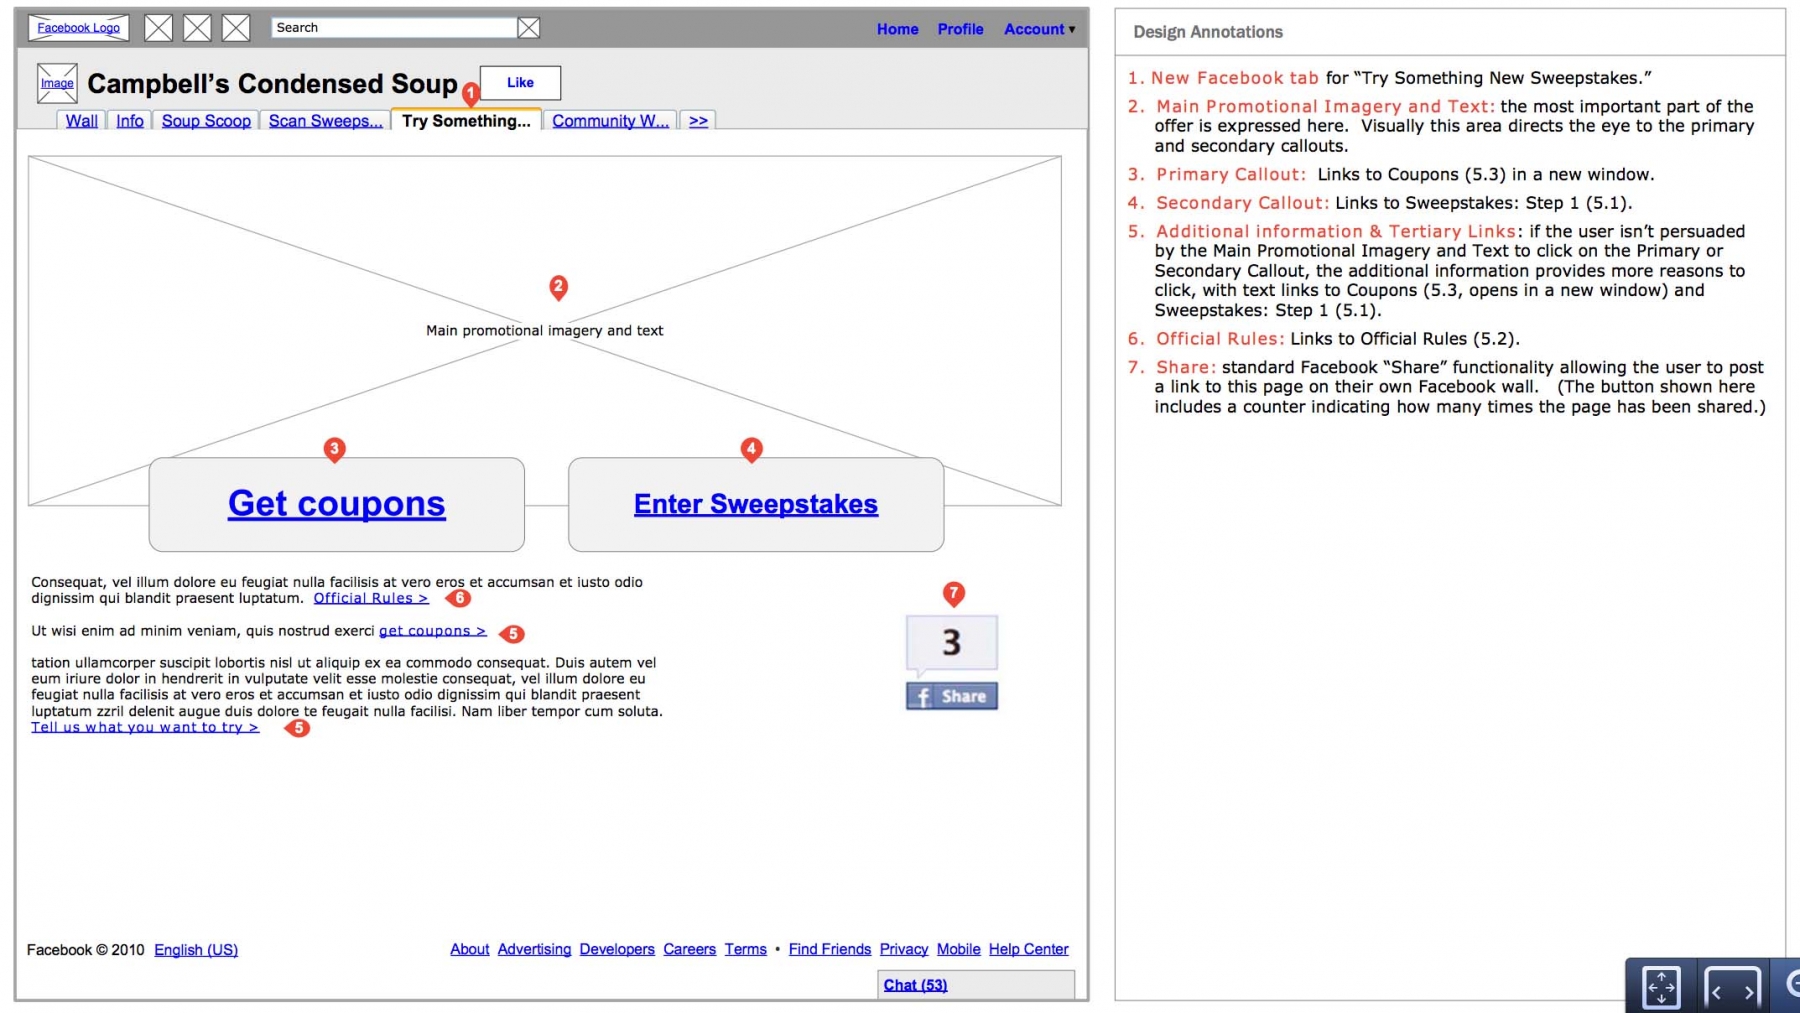This screenshot has height=1013, width=1800.
Task: Click the Facebook Logo placeholder
Action: [78, 28]
